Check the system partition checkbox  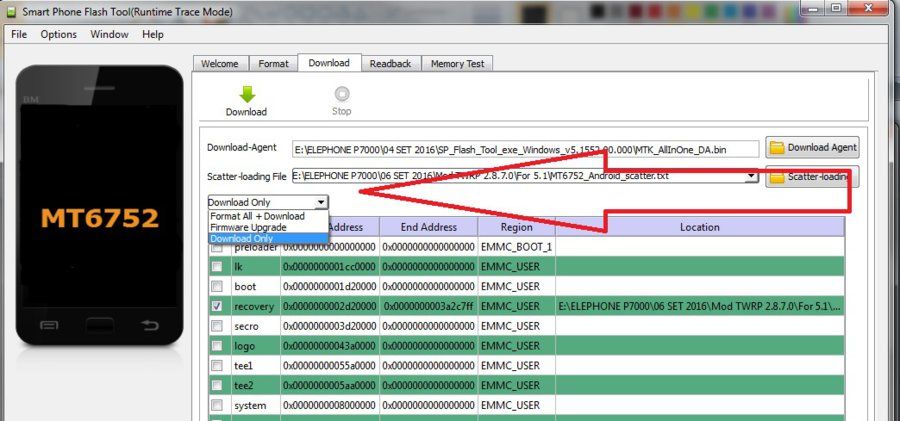point(217,405)
